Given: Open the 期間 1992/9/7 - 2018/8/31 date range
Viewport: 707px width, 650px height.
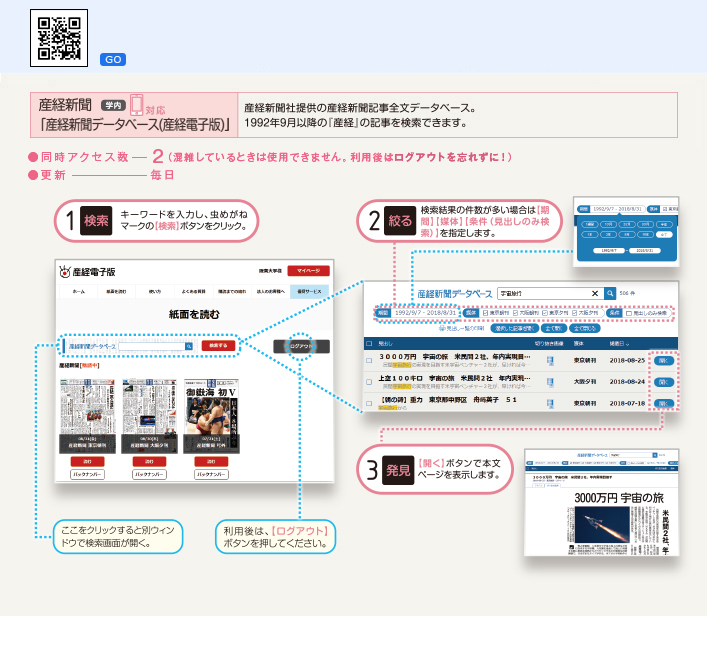Looking at the screenshot, I should [x=418, y=312].
